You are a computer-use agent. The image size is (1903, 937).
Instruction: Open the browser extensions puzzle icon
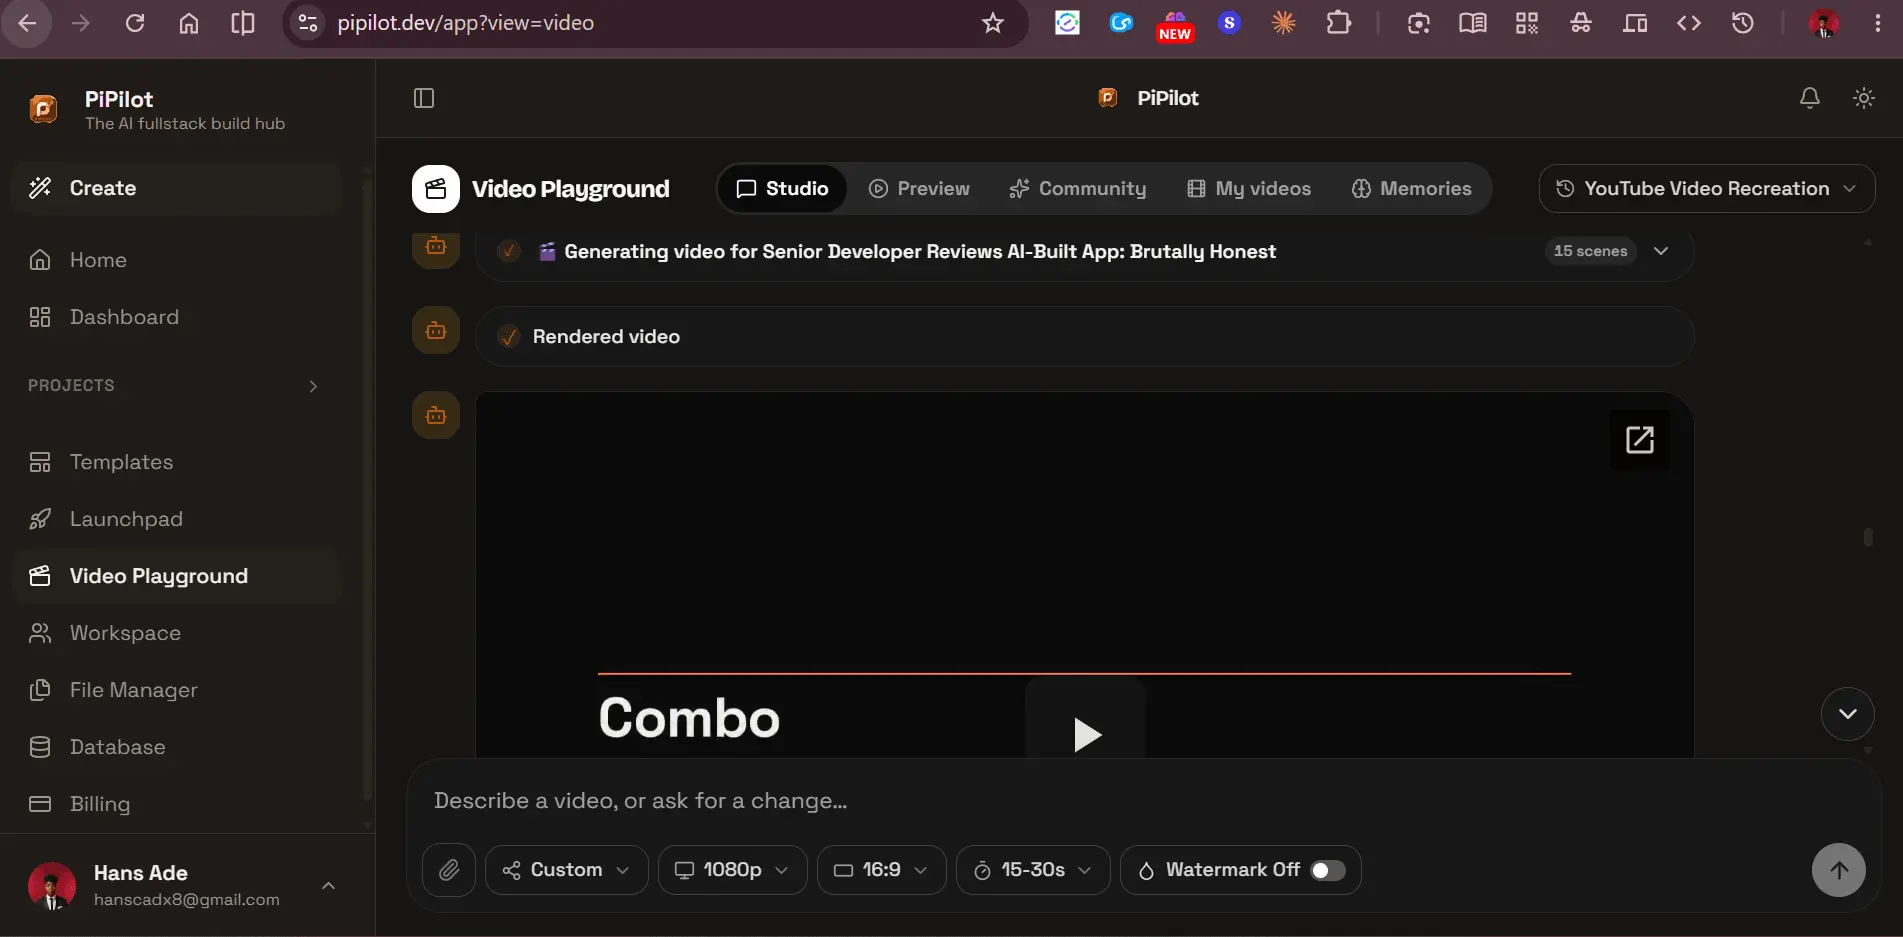pyautogui.click(x=1338, y=23)
